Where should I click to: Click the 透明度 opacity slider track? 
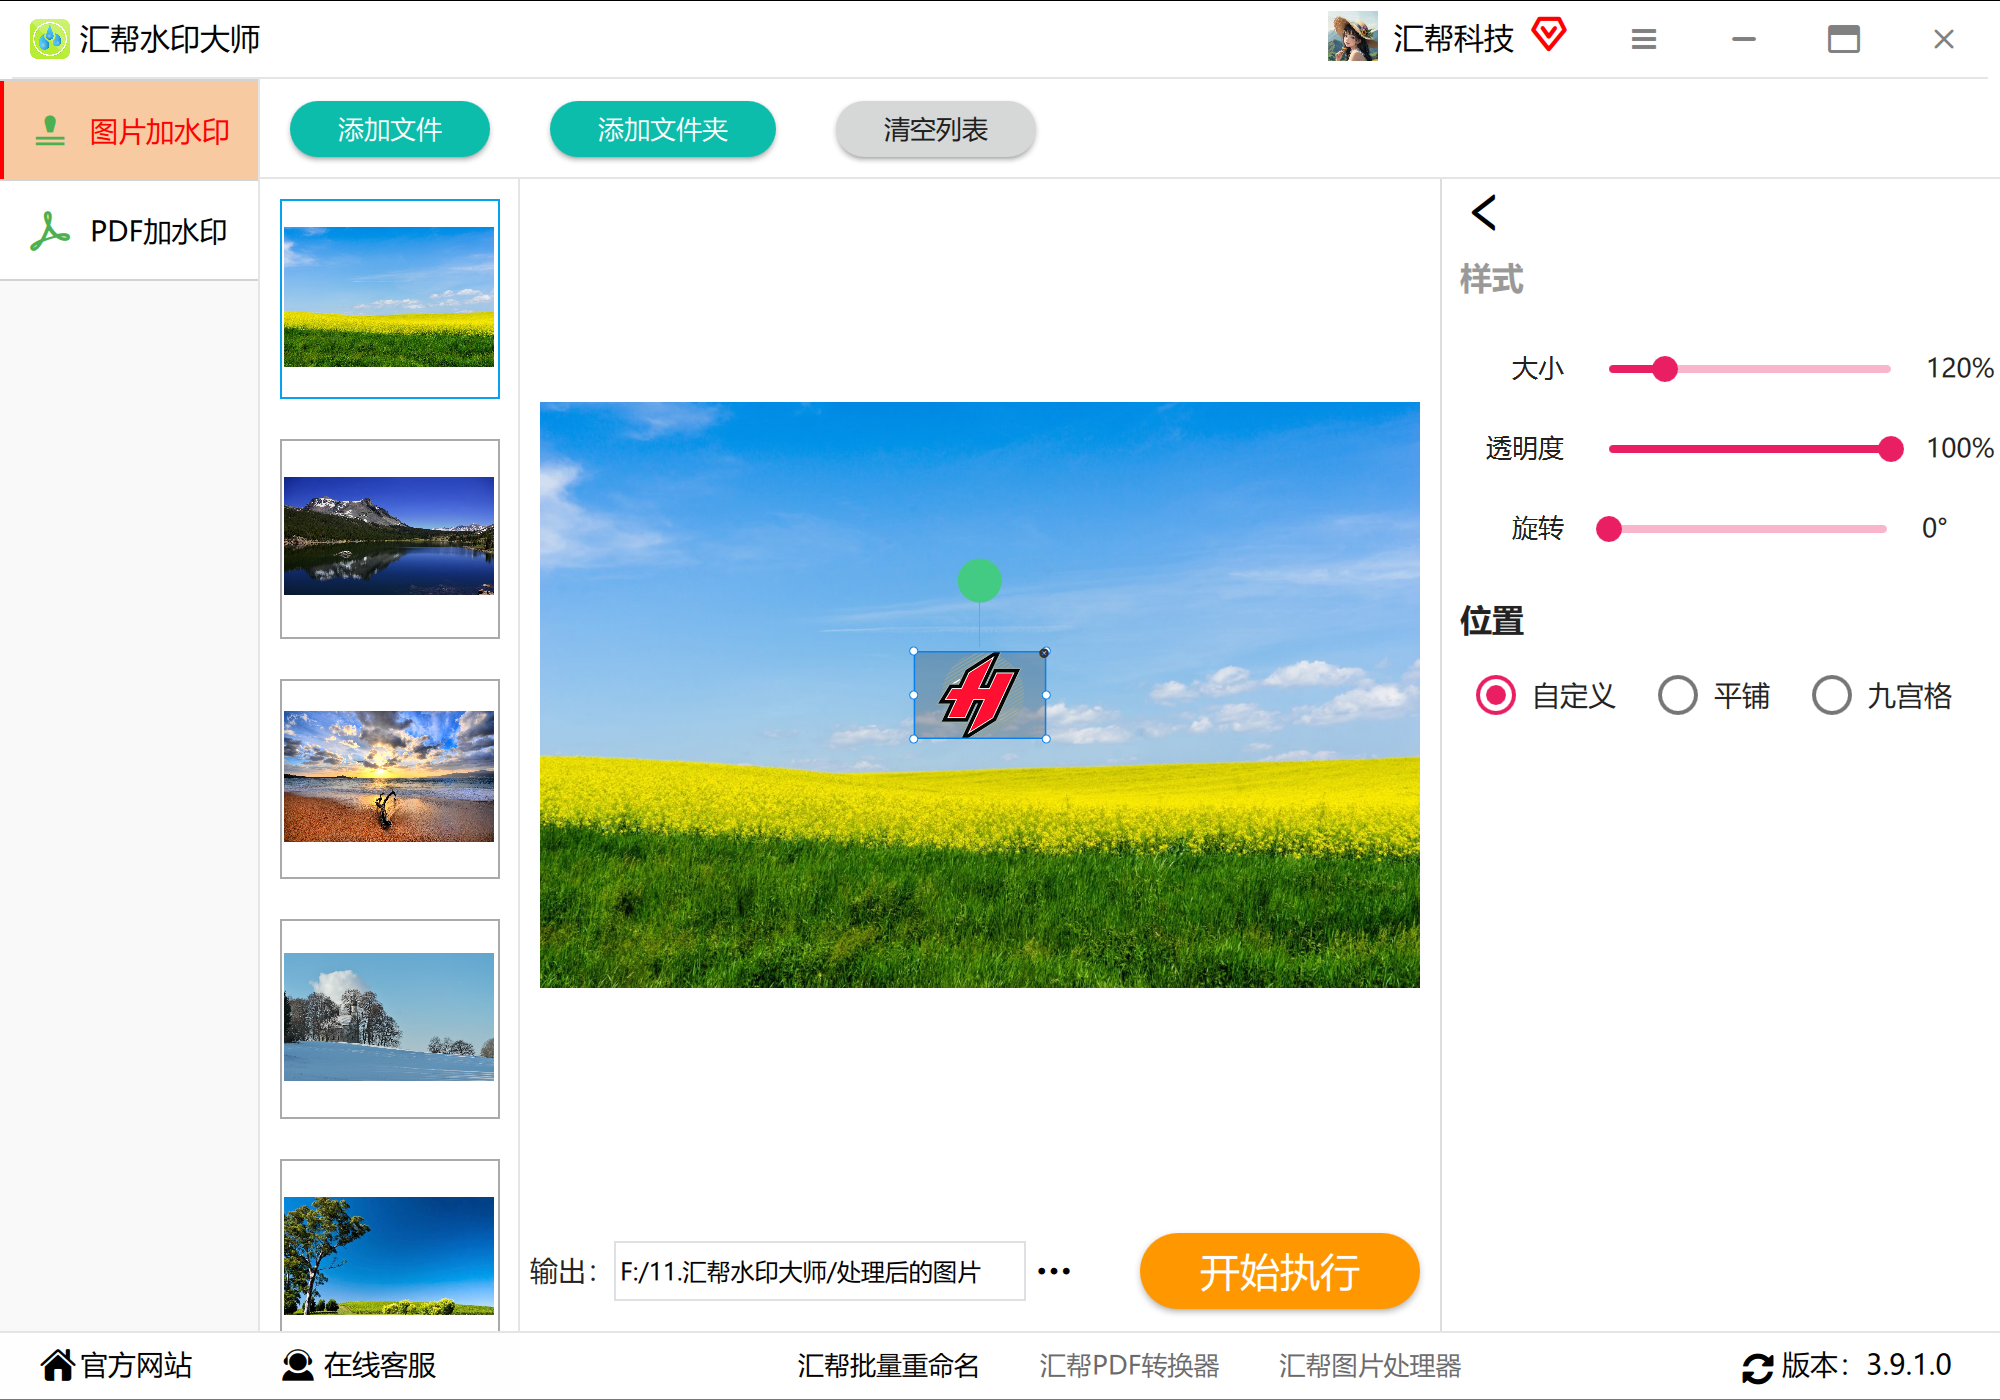point(1750,449)
